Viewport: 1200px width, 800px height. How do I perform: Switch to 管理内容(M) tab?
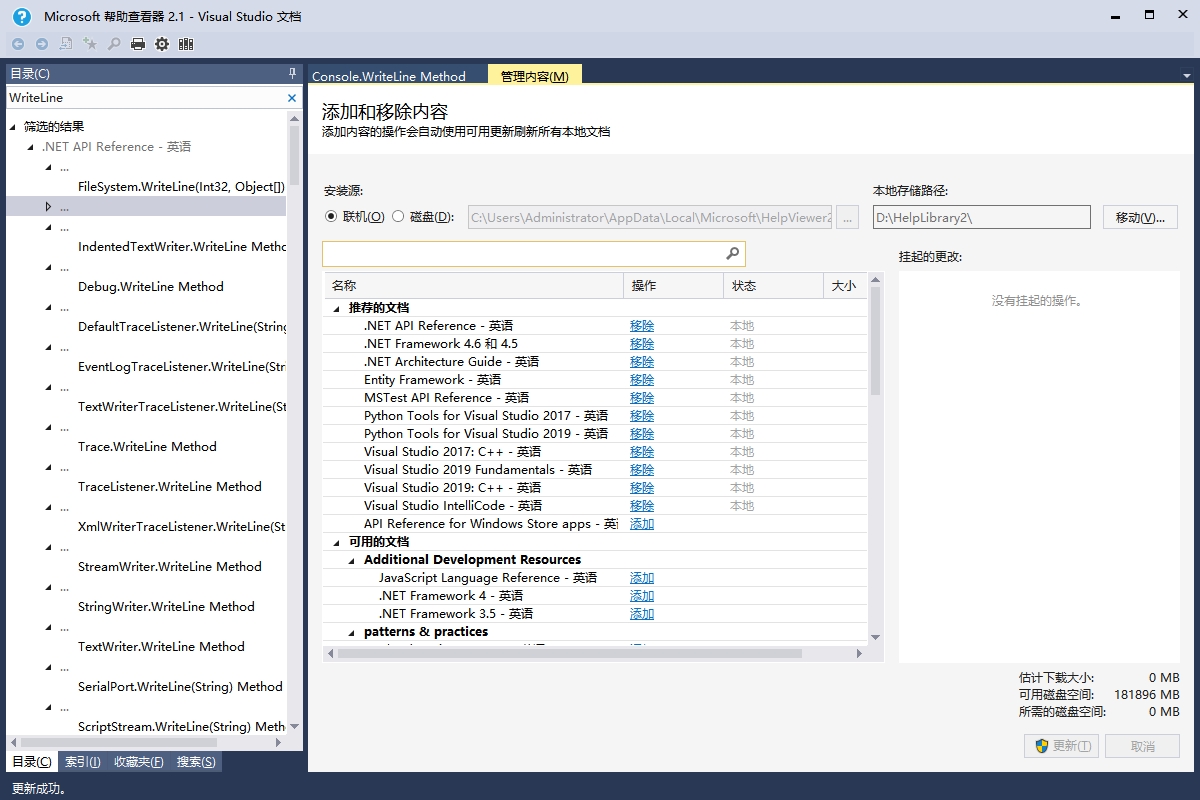click(535, 76)
